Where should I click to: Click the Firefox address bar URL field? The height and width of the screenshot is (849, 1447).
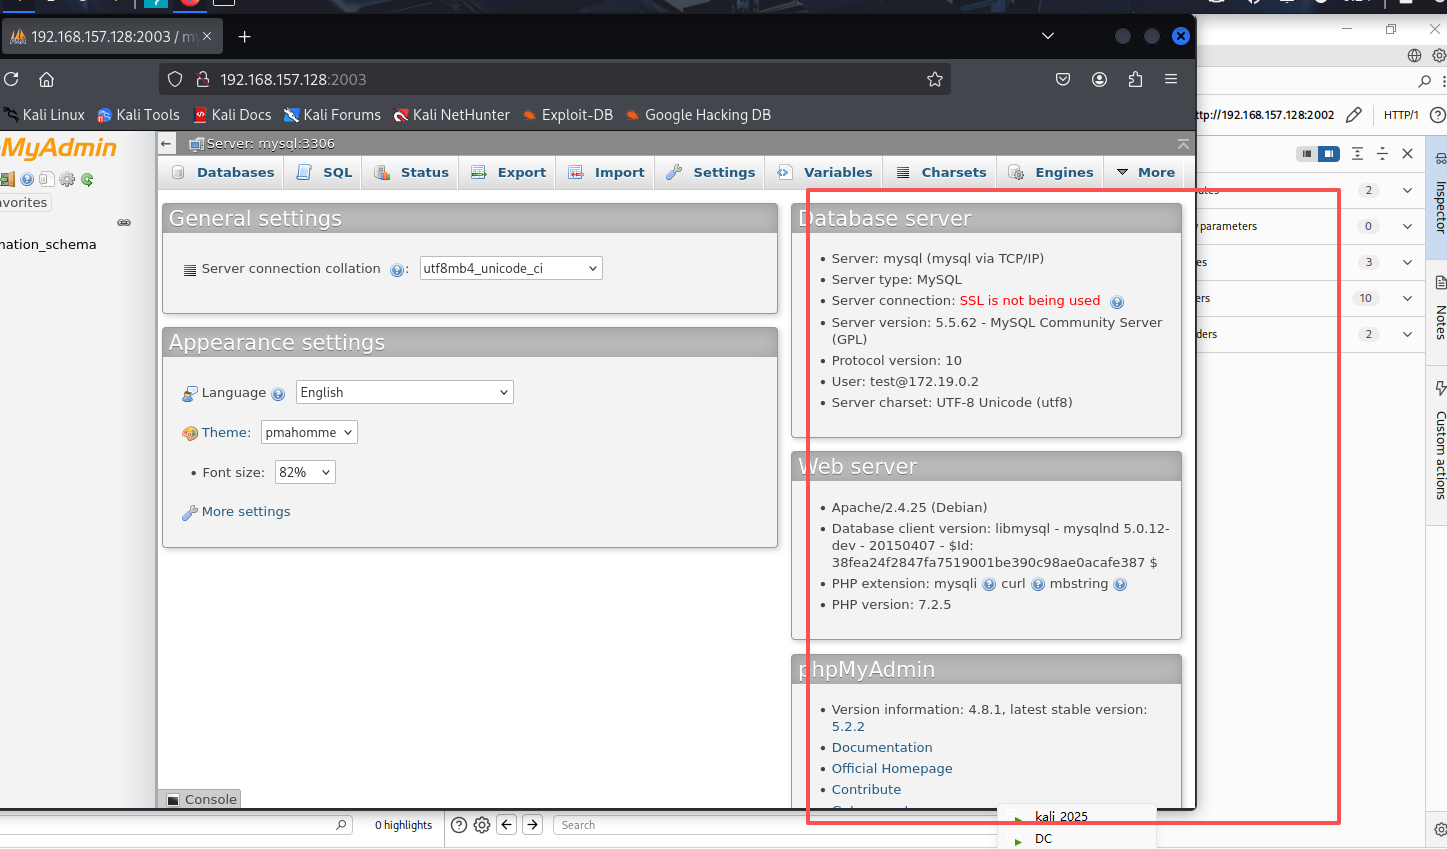(x=555, y=79)
